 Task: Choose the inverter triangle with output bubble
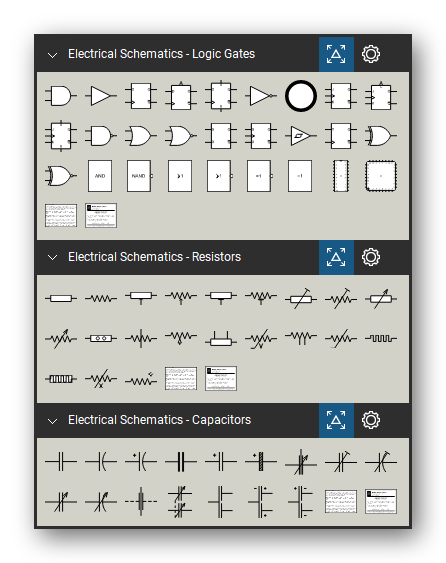tap(261, 96)
